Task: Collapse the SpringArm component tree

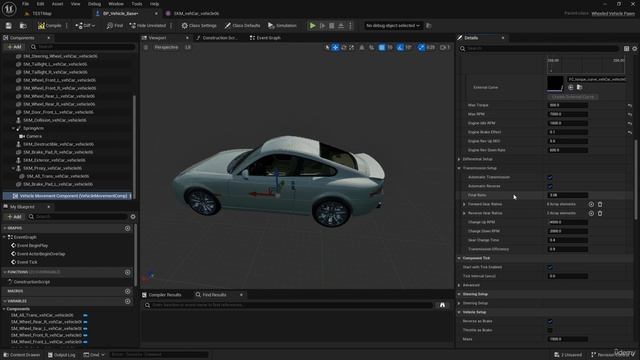Action: coord(13,128)
